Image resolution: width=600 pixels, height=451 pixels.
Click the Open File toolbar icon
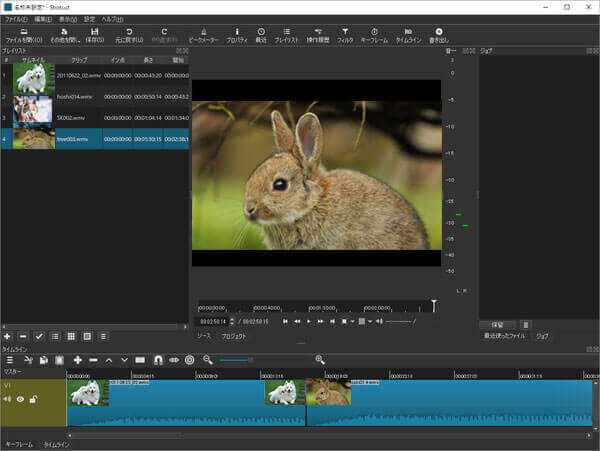click(x=21, y=34)
